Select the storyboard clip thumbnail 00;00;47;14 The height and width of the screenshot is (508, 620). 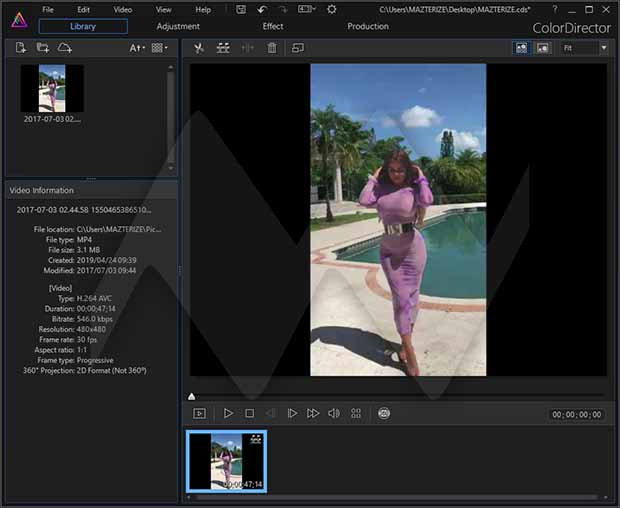[x=227, y=461]
